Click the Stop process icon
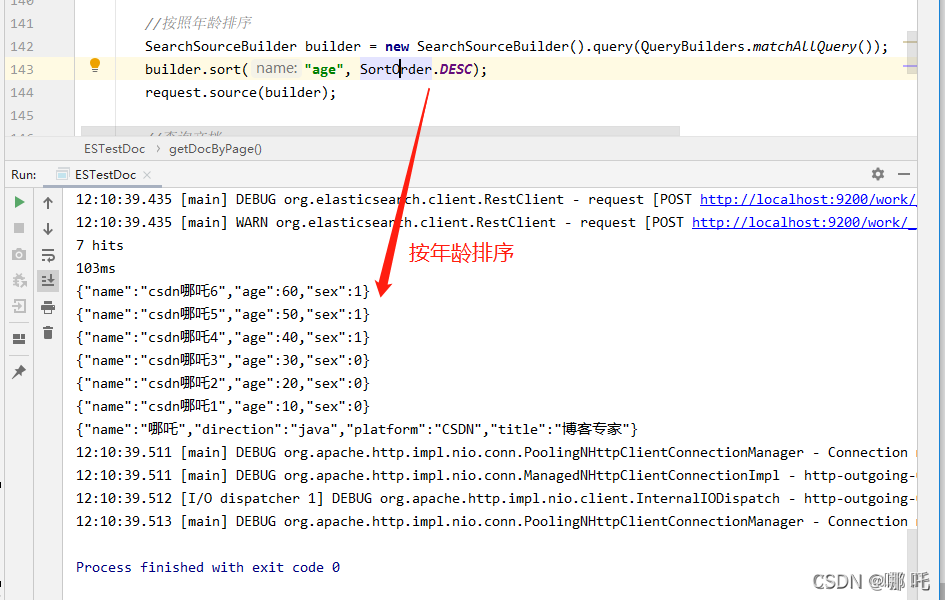Image resolution: width=945 pixels, height=600 pixels. 19,228
